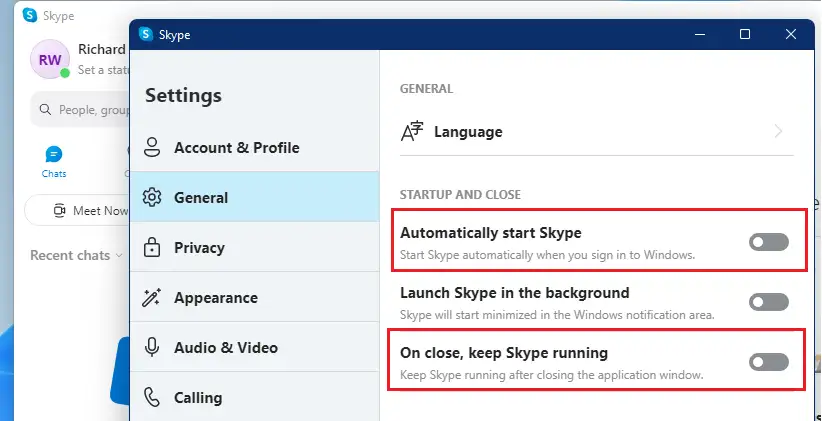Click the Language translate icon
The image size is (822, 421).
pos(412,132)
